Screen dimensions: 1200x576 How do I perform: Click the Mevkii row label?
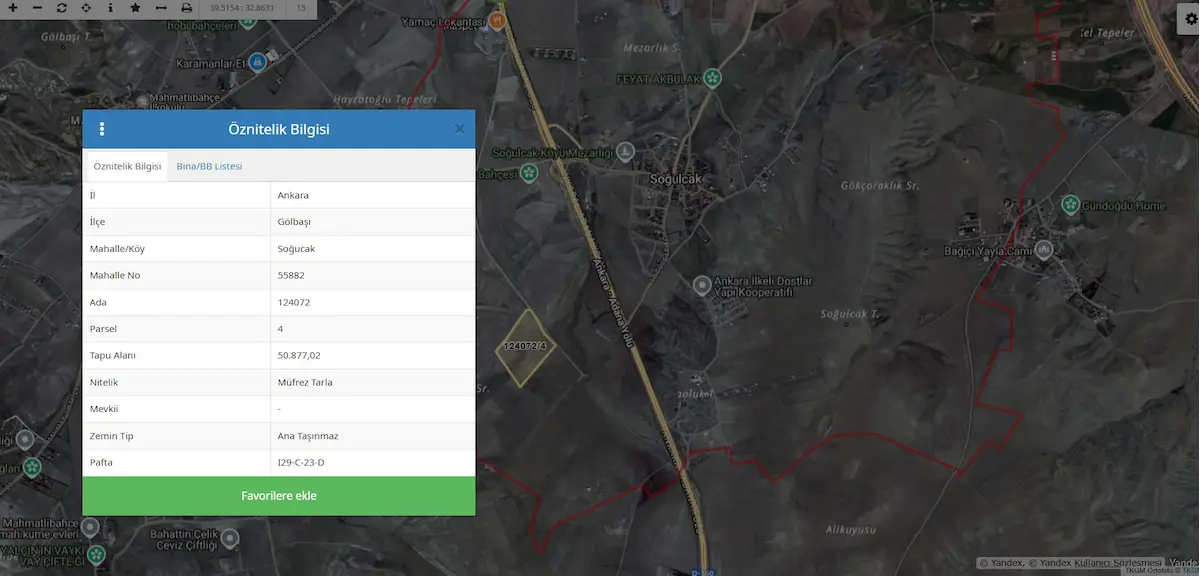tap(104, 409)
